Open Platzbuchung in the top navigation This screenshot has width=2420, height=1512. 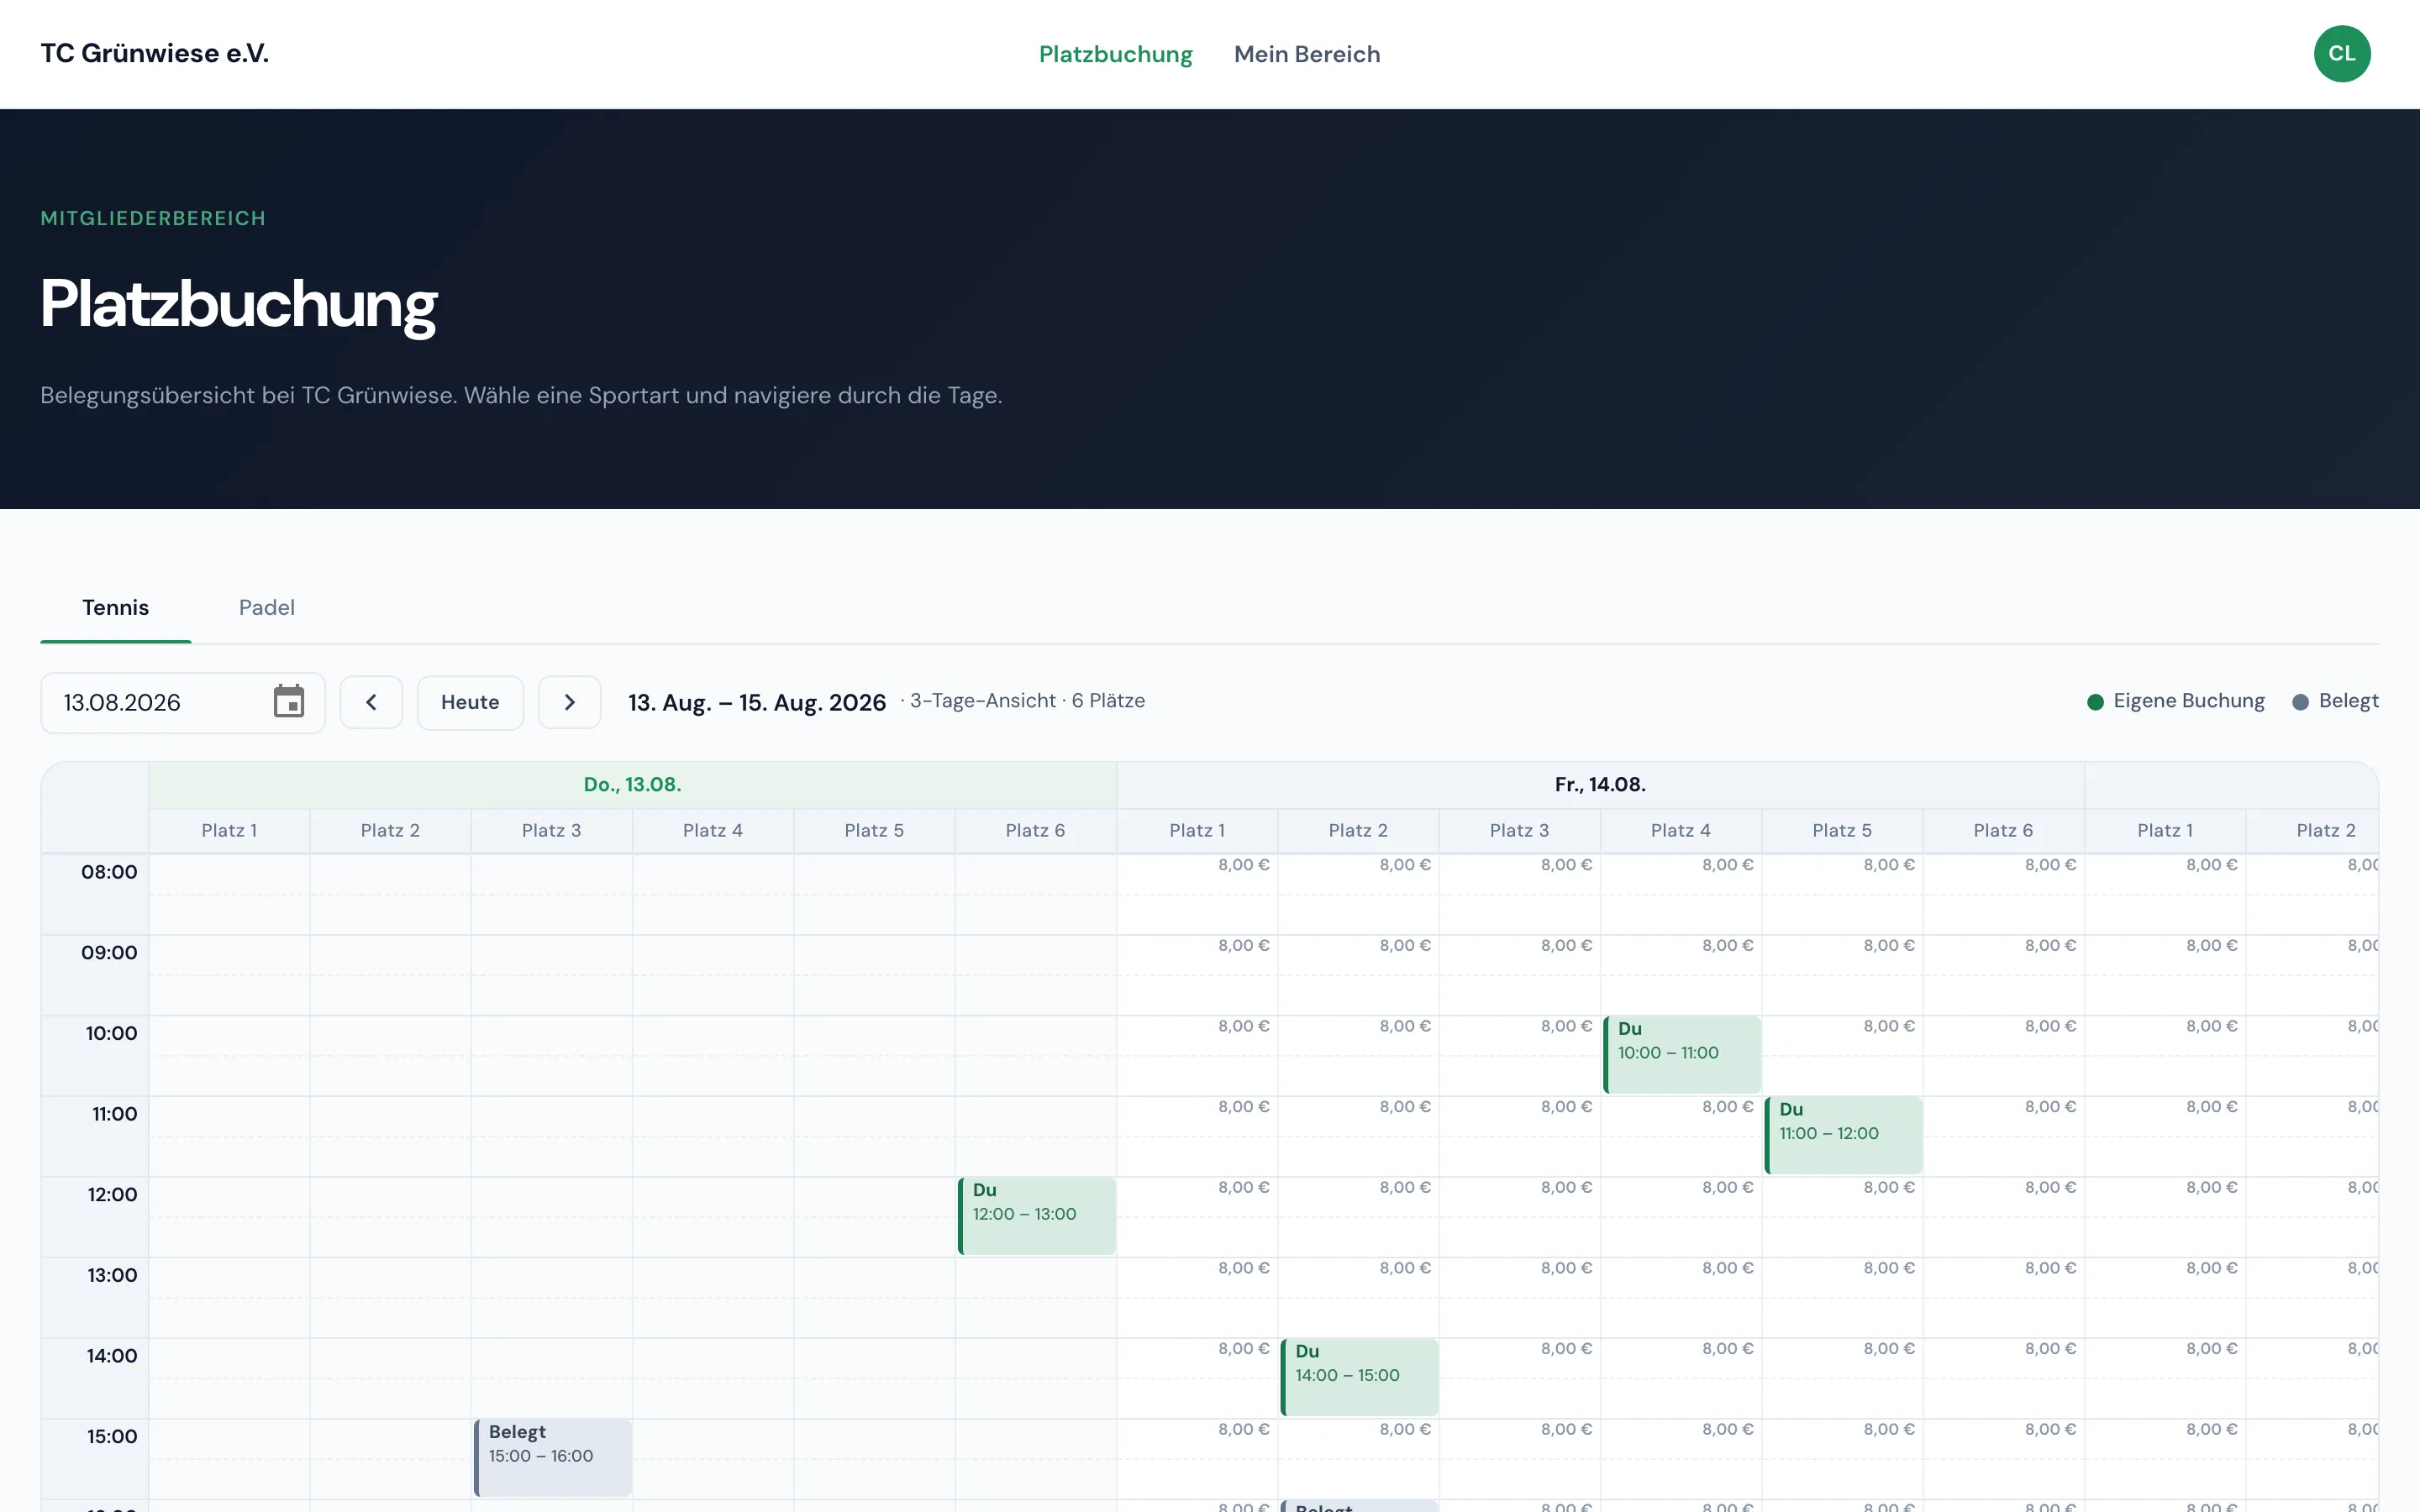[1115, 54]
